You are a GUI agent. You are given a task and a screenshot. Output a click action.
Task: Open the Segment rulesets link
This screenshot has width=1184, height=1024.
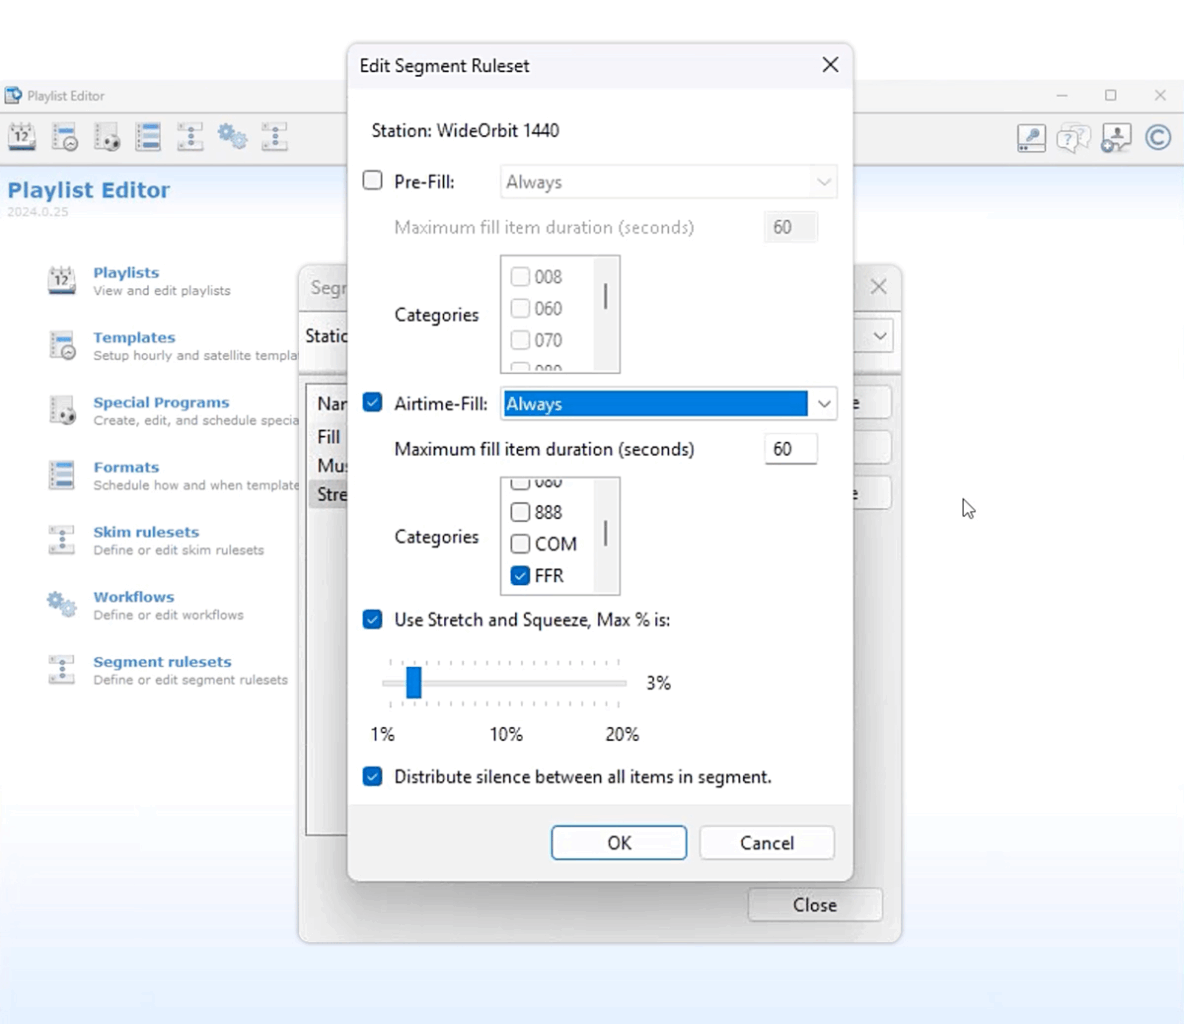[162, 662]
